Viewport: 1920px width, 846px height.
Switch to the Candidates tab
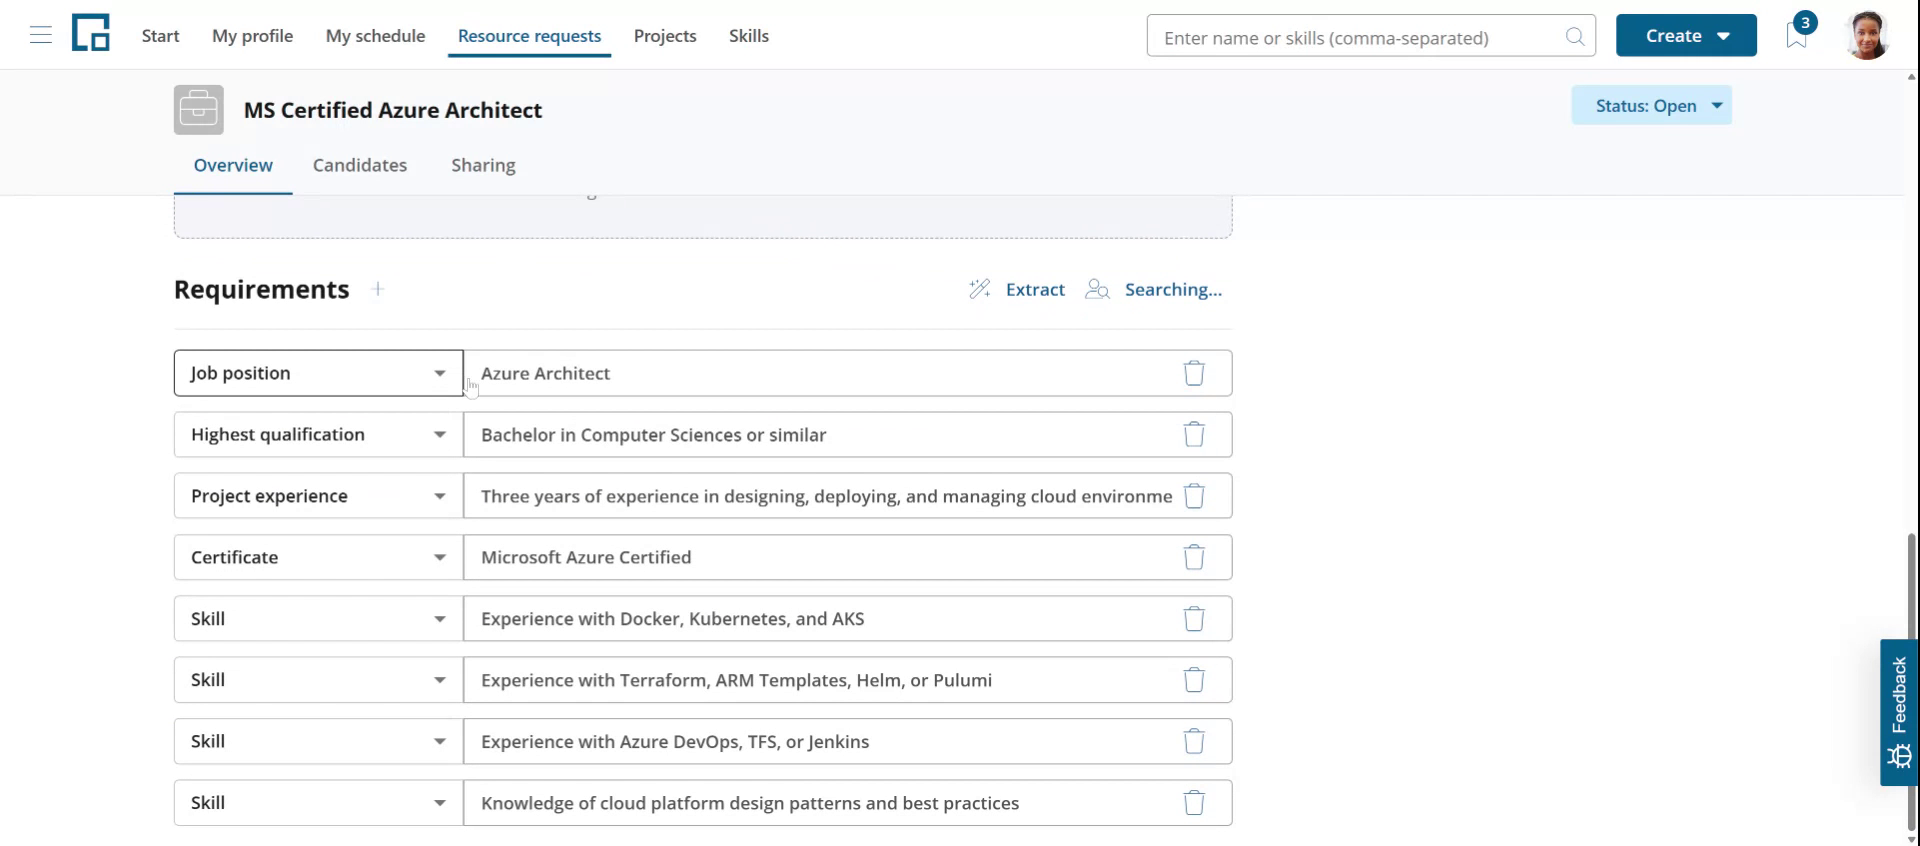click(x=360, y=165)
